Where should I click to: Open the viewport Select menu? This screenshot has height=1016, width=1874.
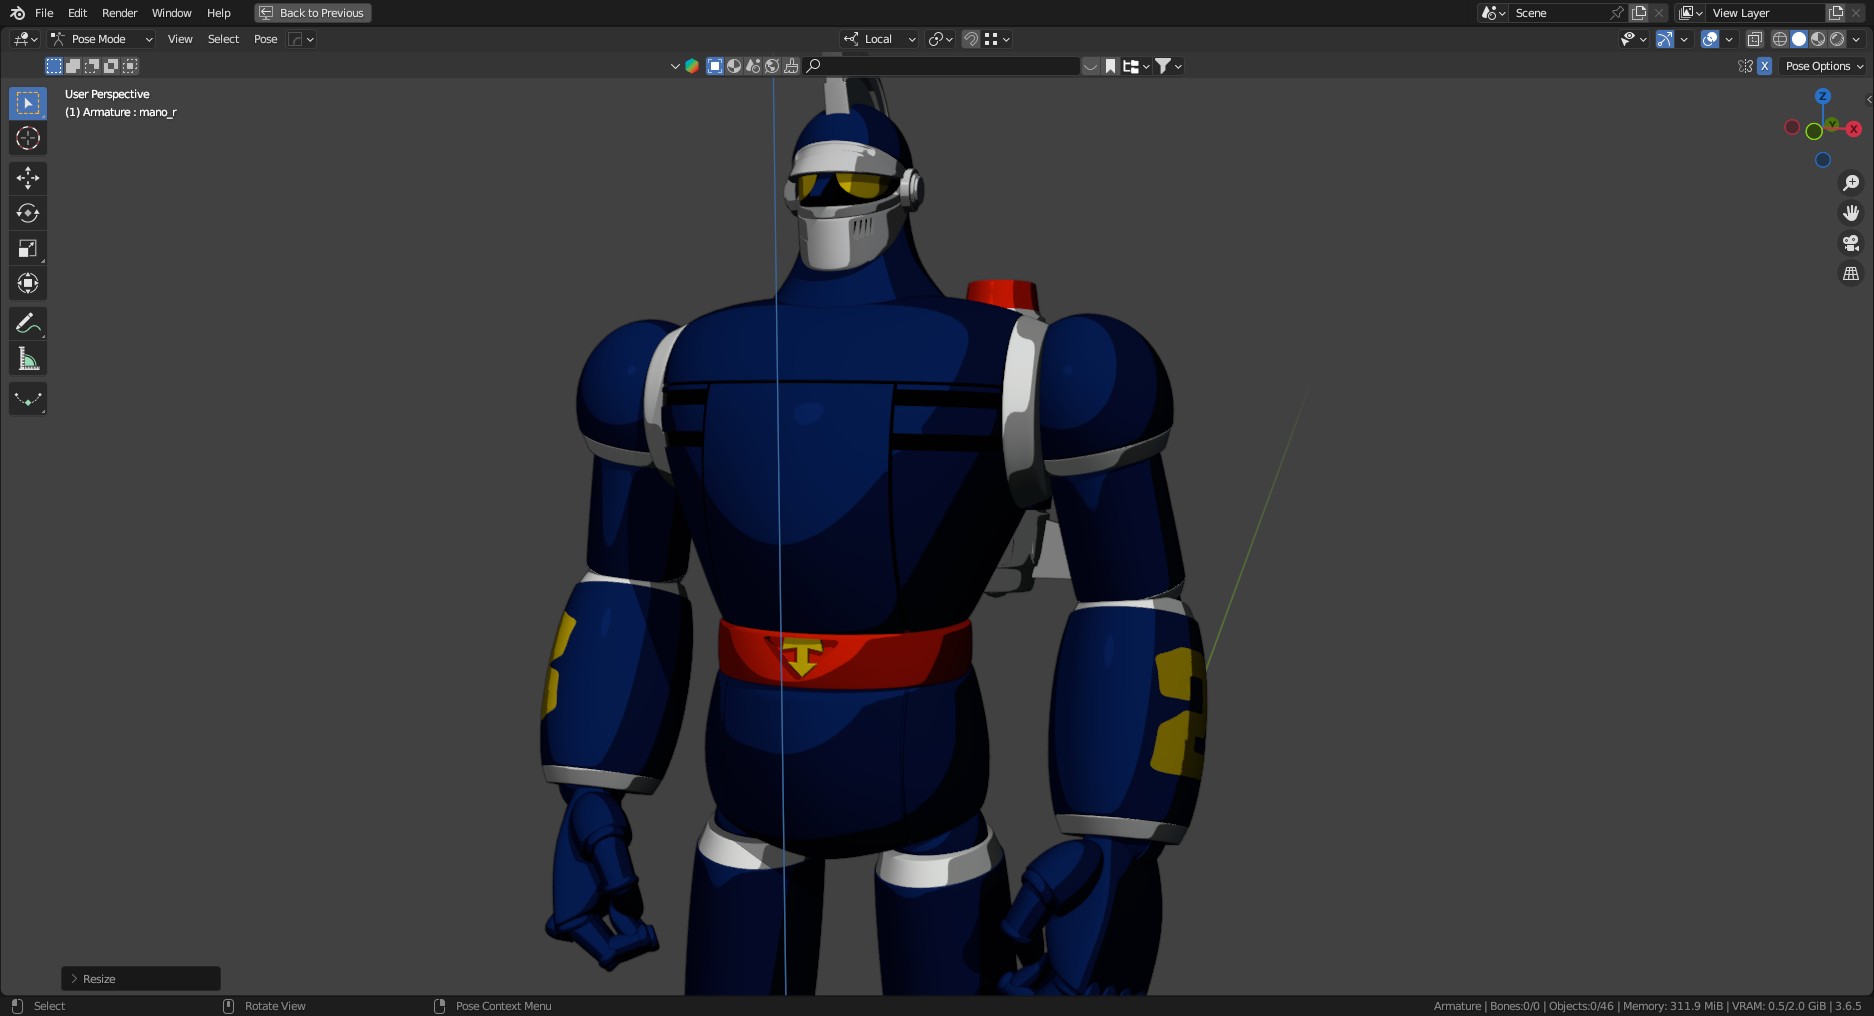coord(223,39)
